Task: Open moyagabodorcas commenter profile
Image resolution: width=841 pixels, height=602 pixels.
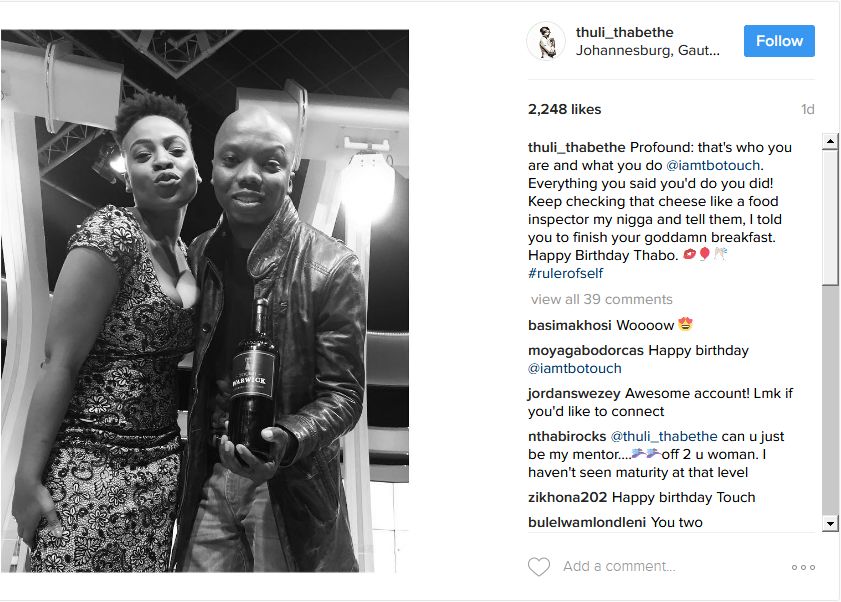Action: 586,350
